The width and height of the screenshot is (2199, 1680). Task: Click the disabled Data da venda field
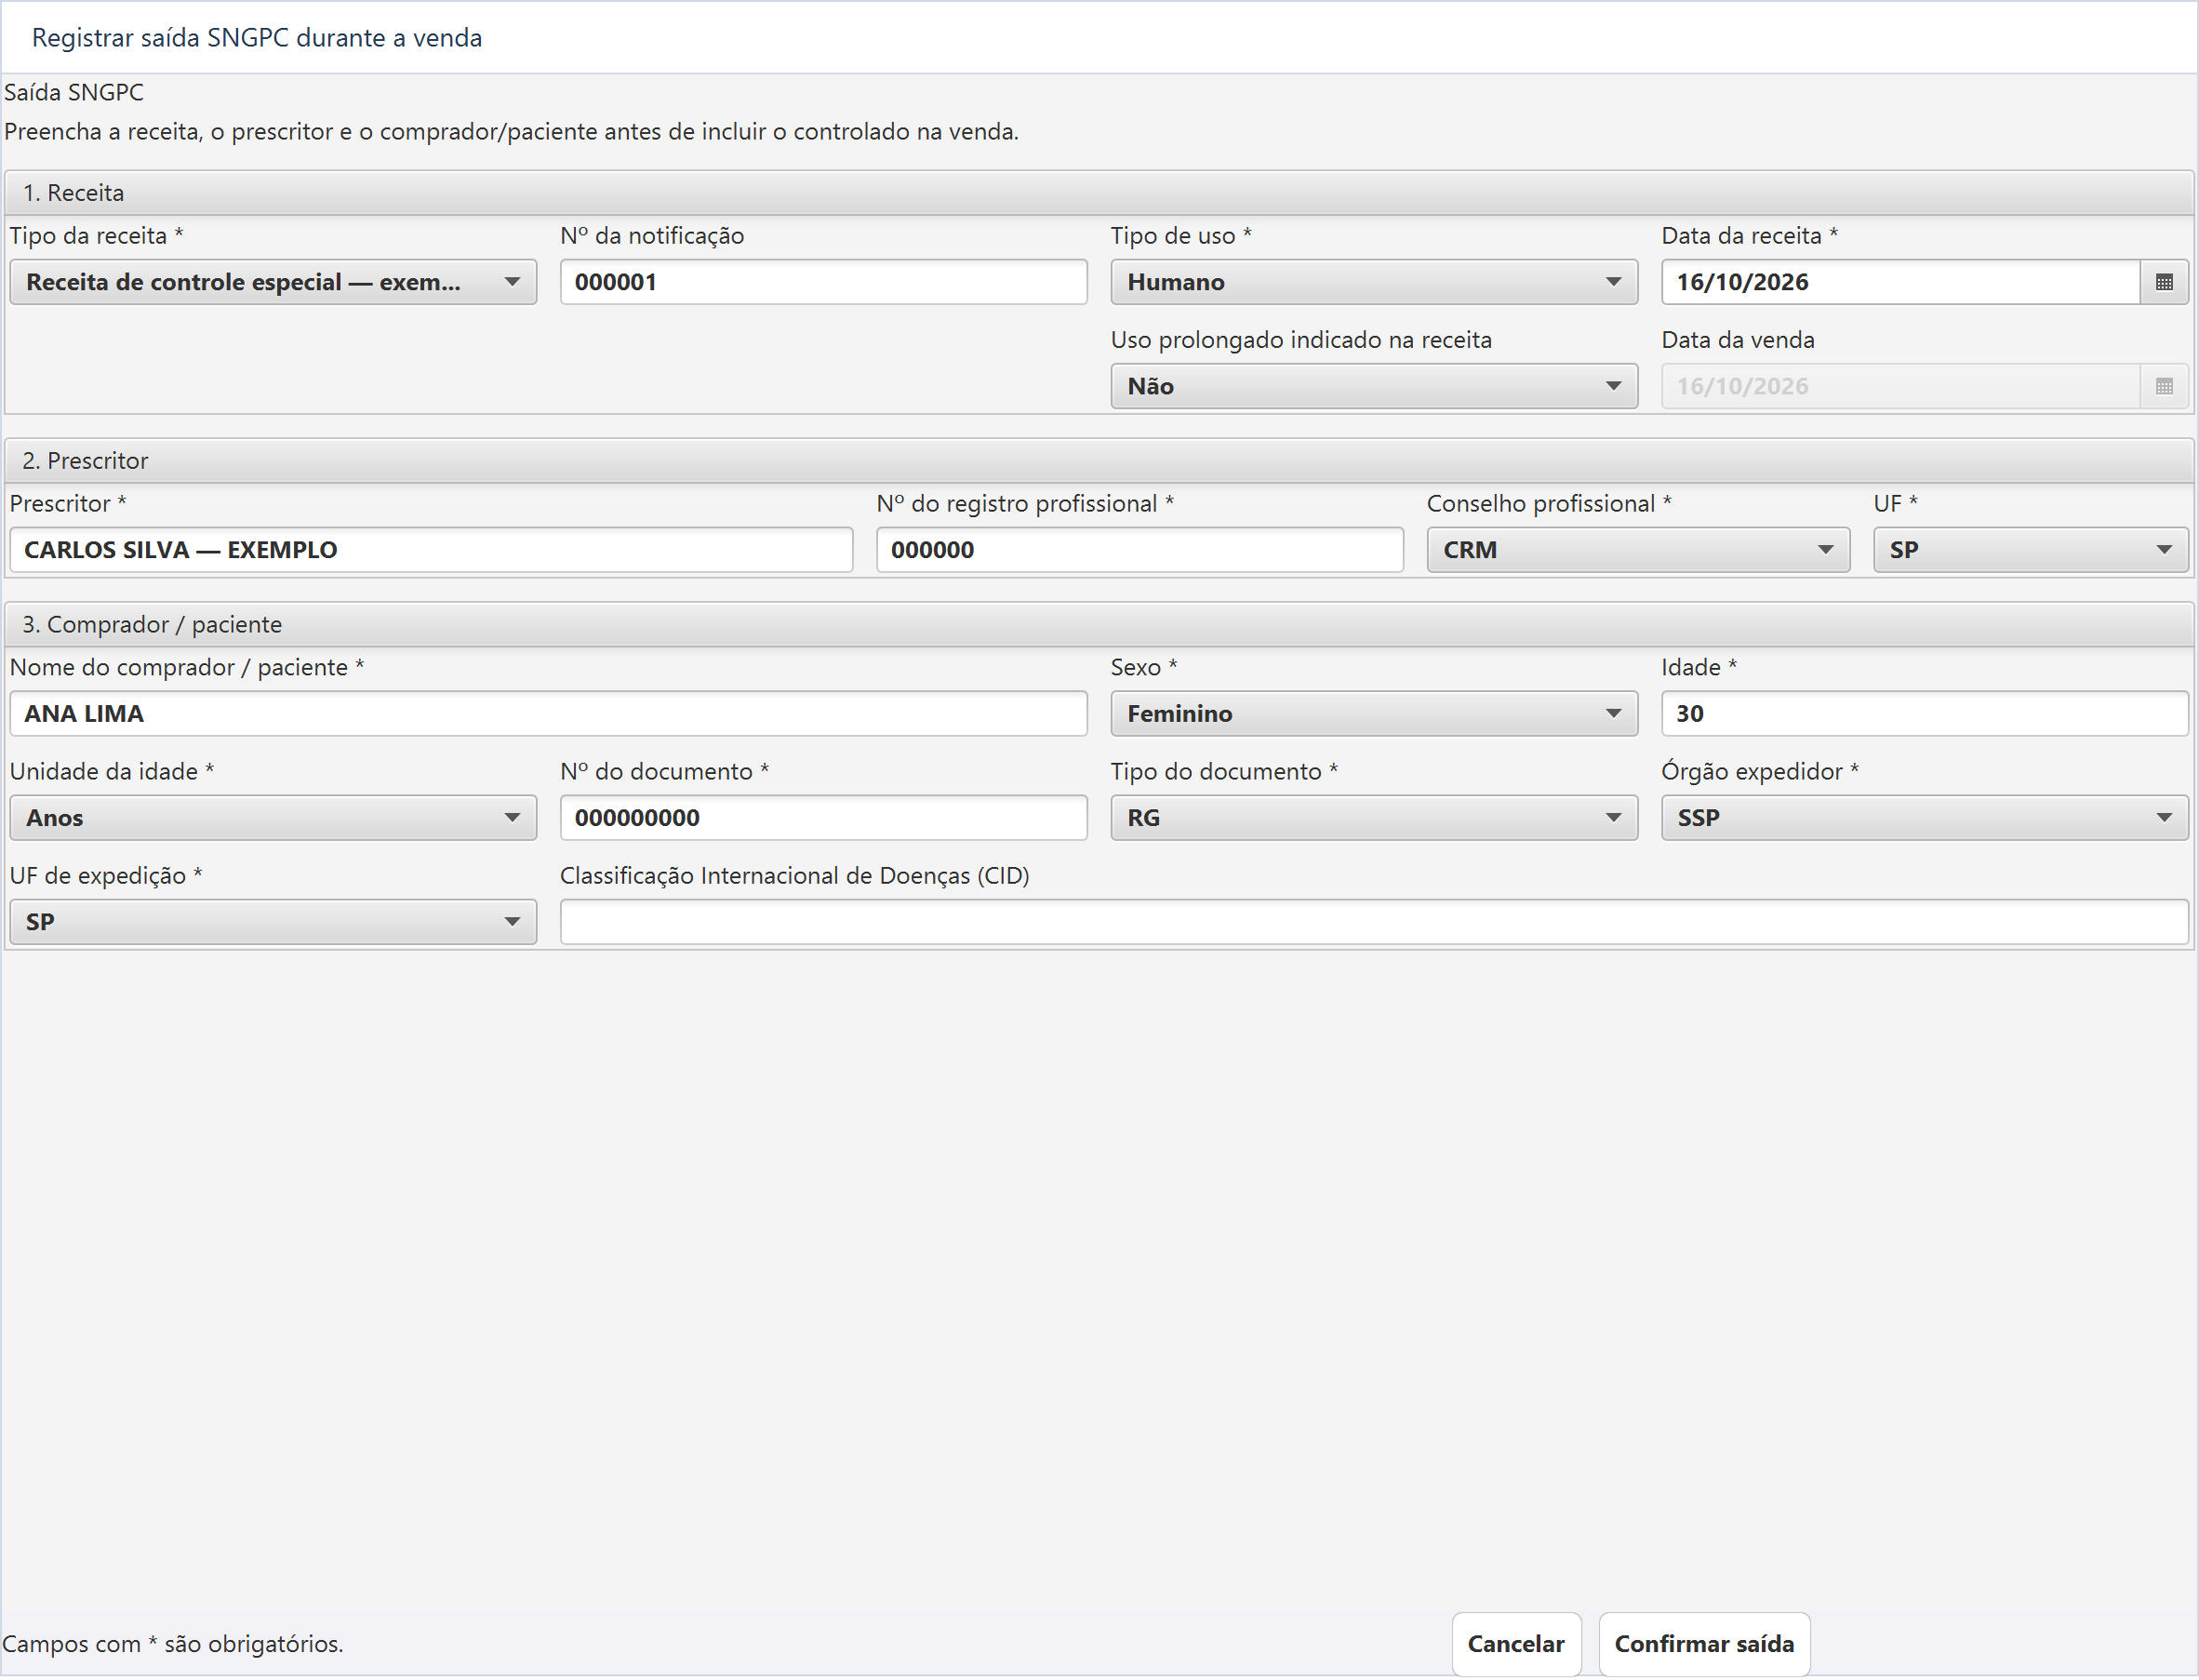(1900, 386)
